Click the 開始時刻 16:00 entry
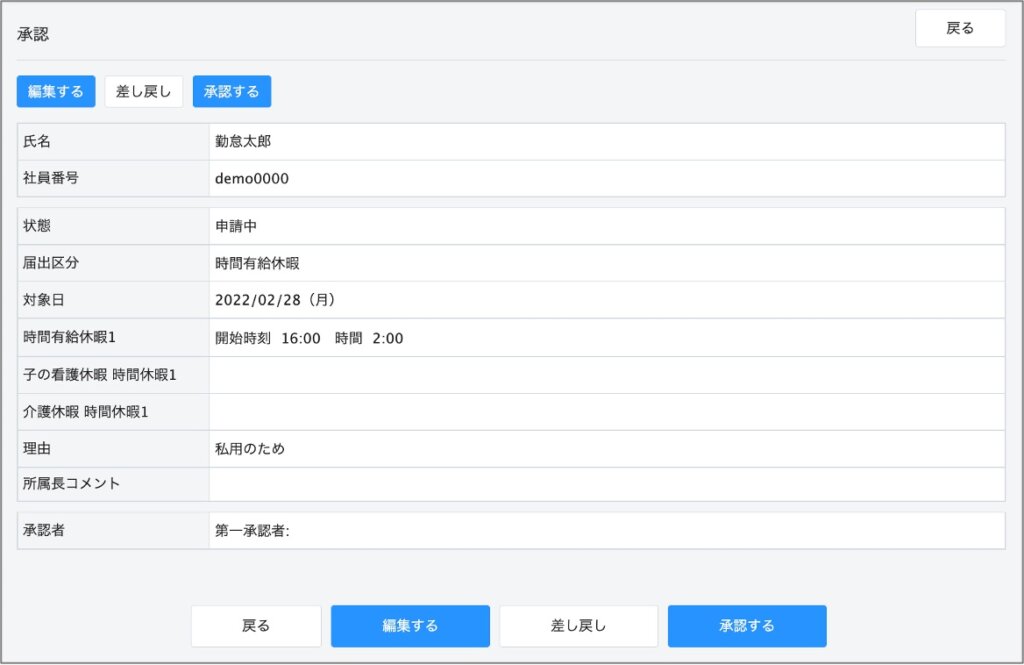Viewport: 1024px width, 665px height. click(x=268, y=338)
